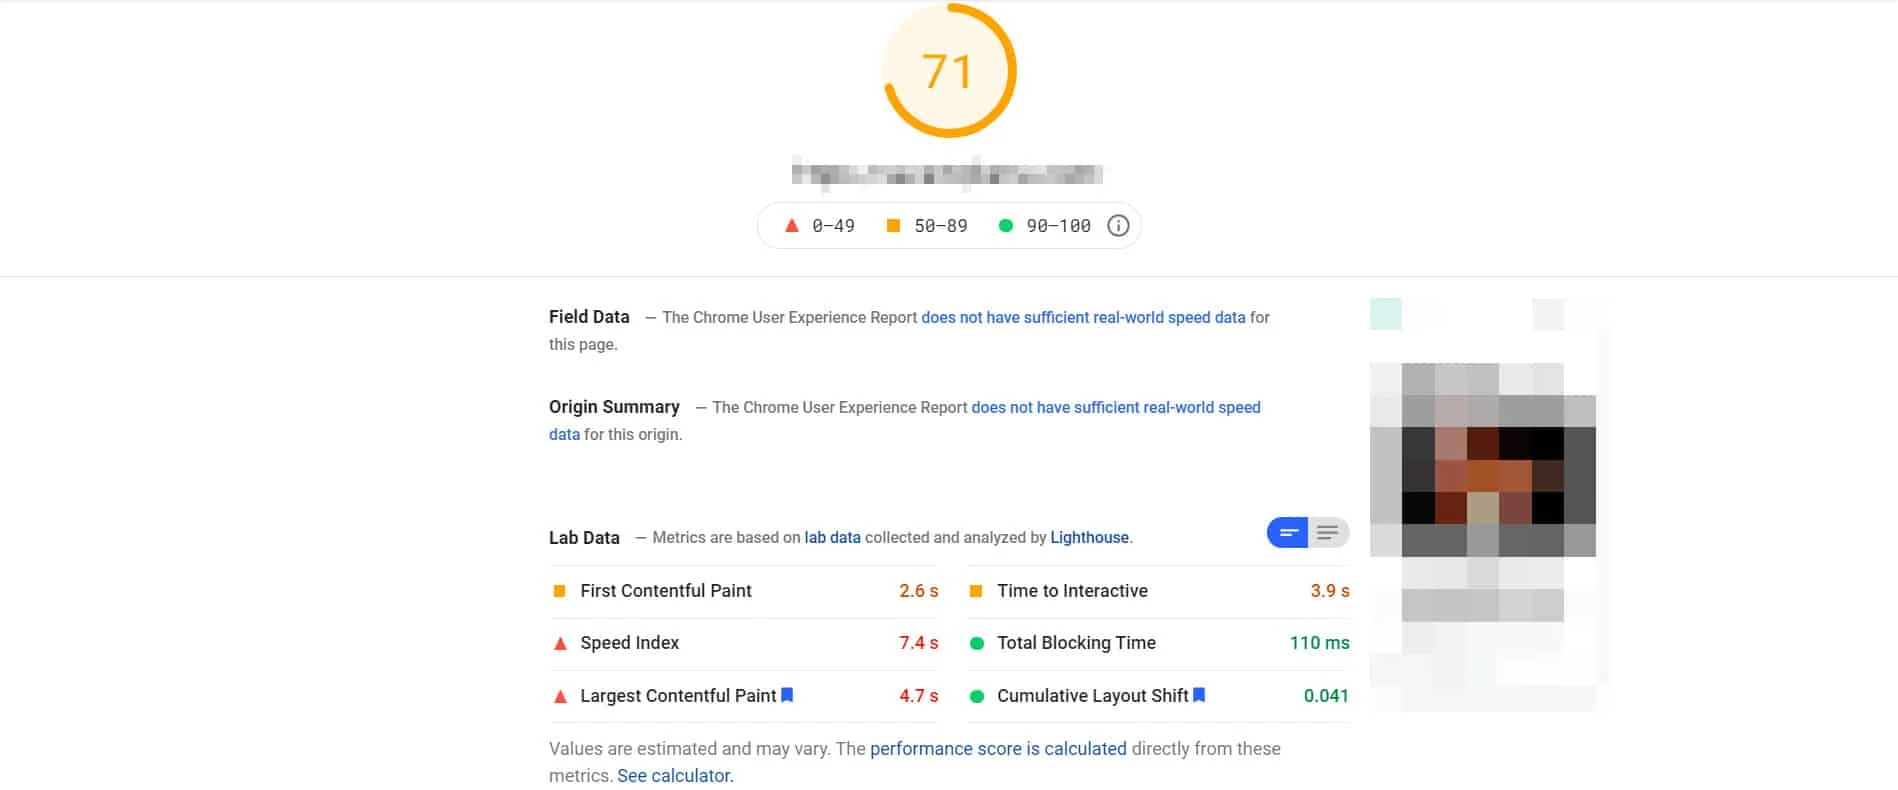Click the green circle beside Cumulative Layout Shift

click(977, 696)
